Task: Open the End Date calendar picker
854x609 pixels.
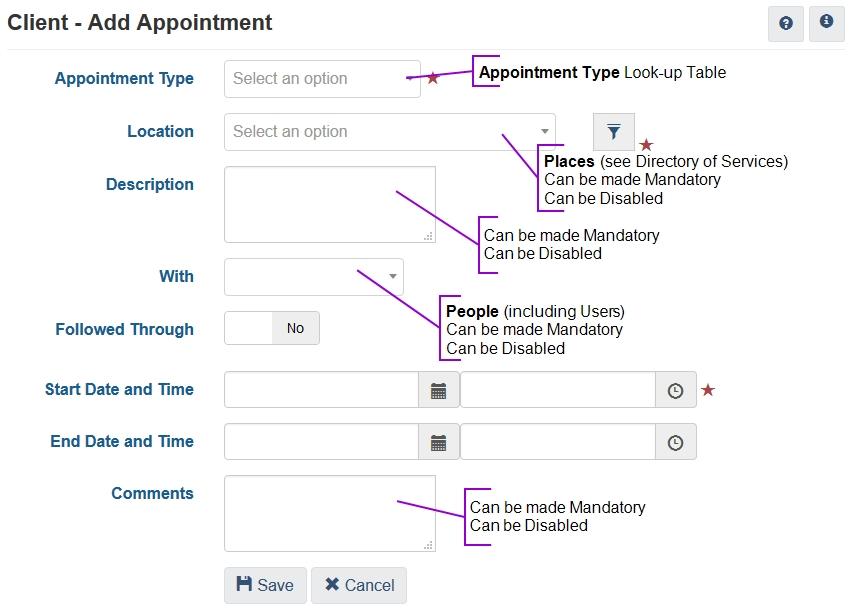Action: click(438, 442)
